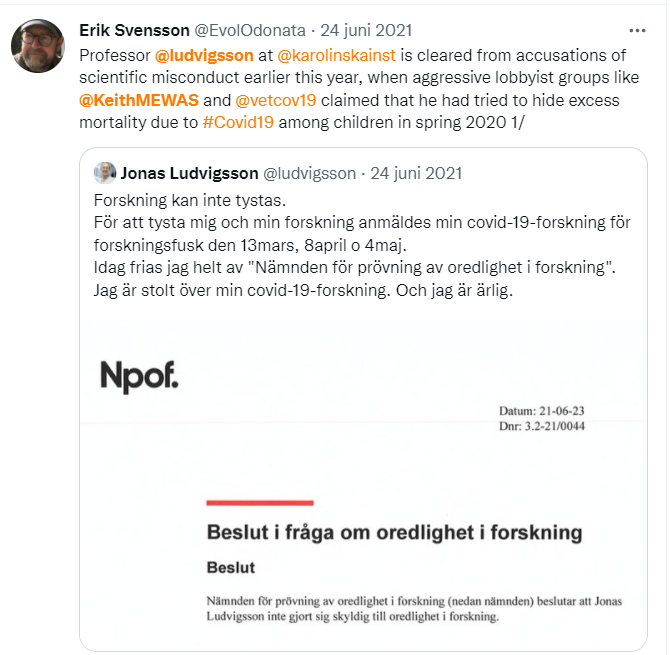Click the Npof logo in the document image
Image resolution: width=670 pixels, height=655 pixels.
pos(139,375)
